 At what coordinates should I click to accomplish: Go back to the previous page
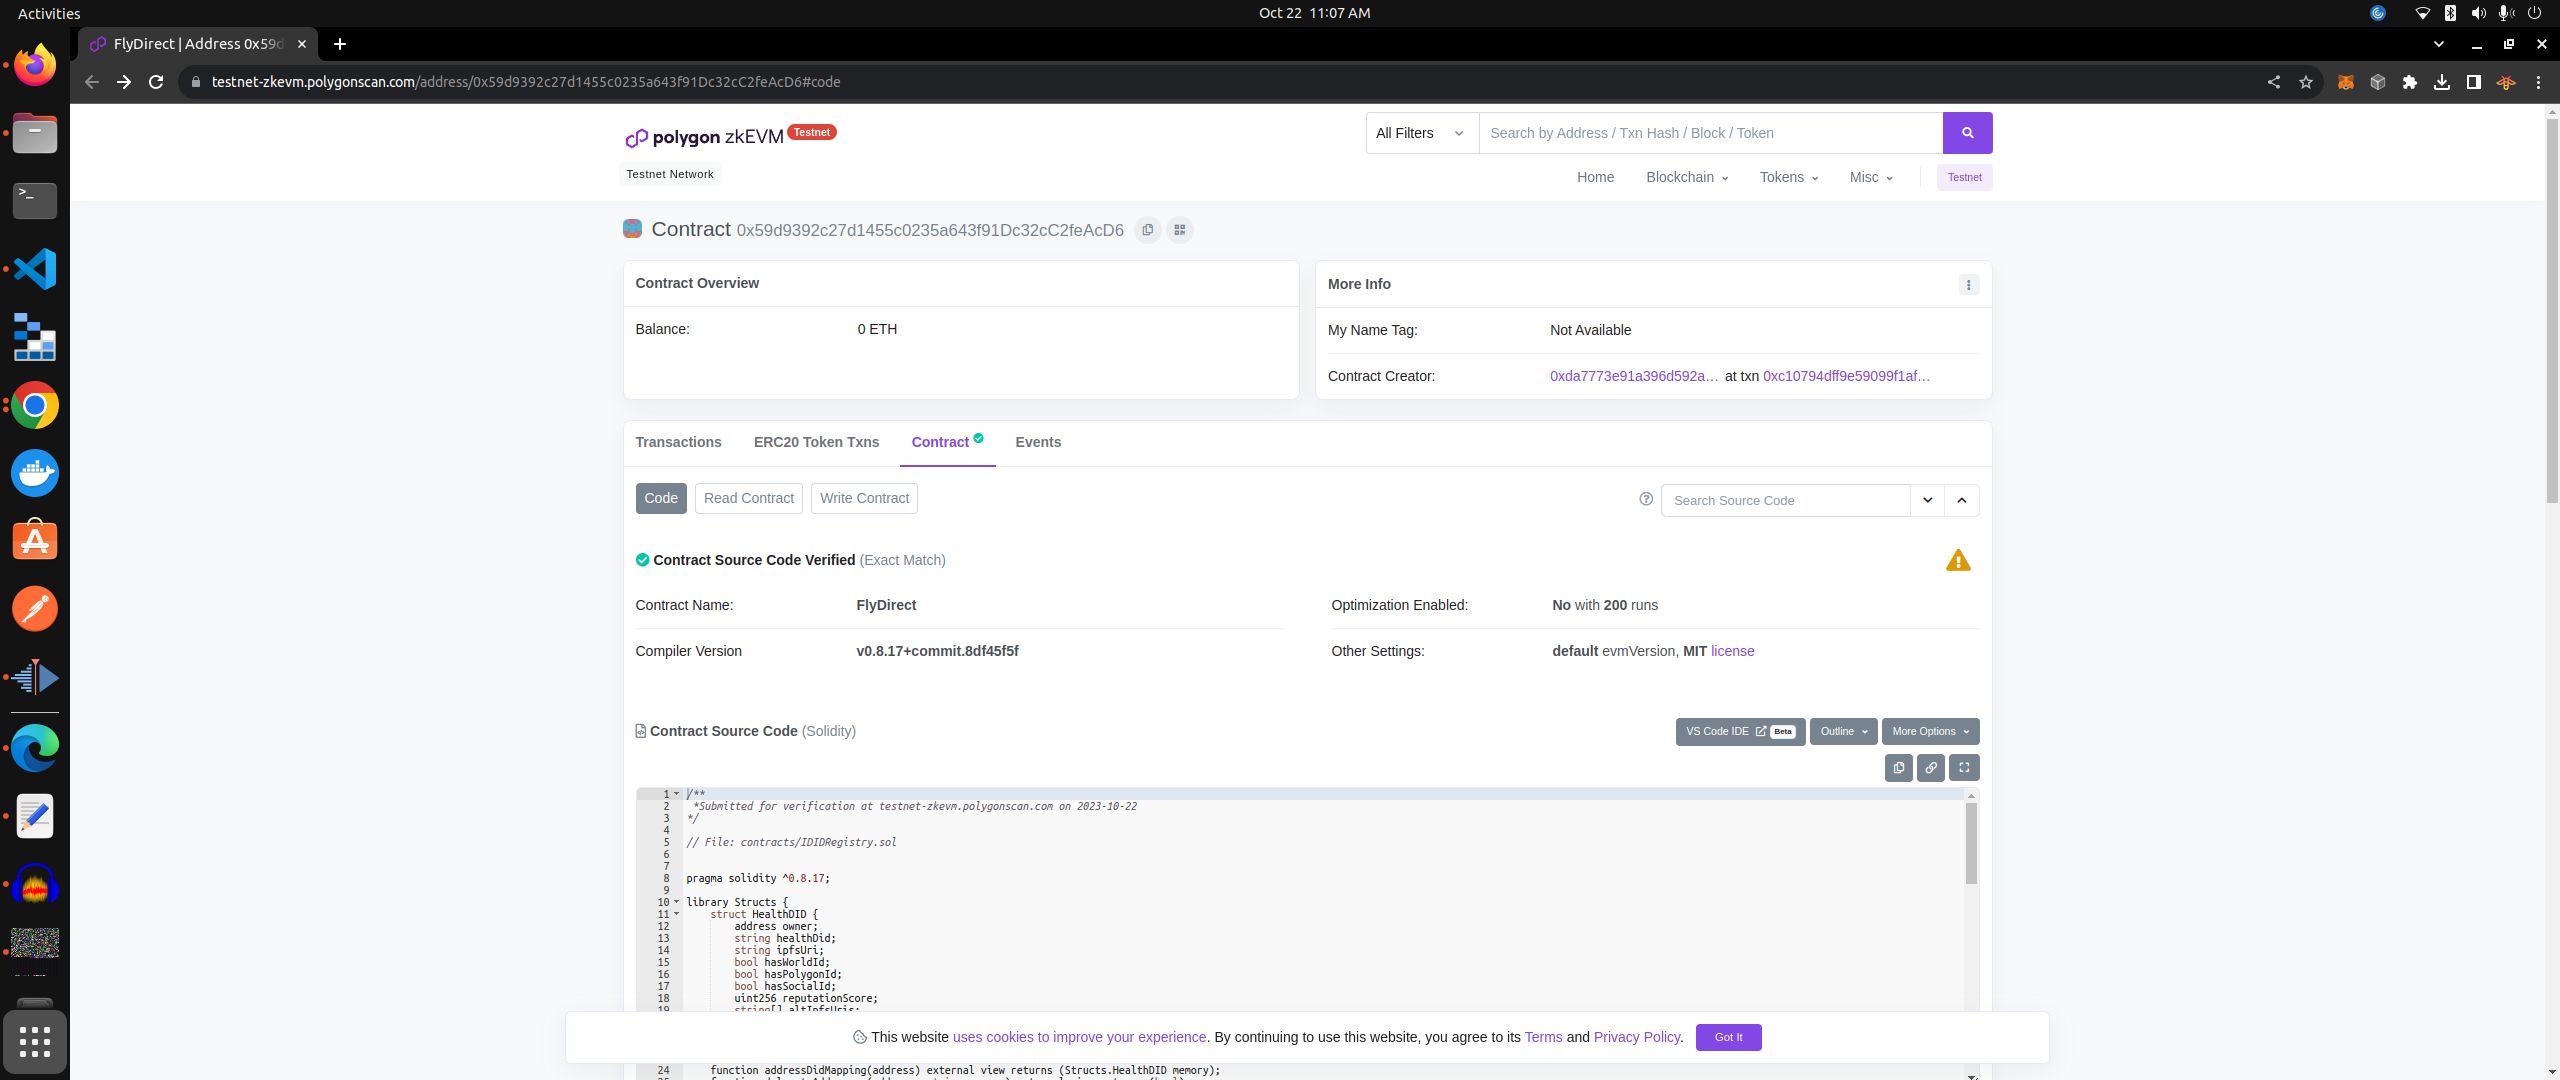click(92, 82)
